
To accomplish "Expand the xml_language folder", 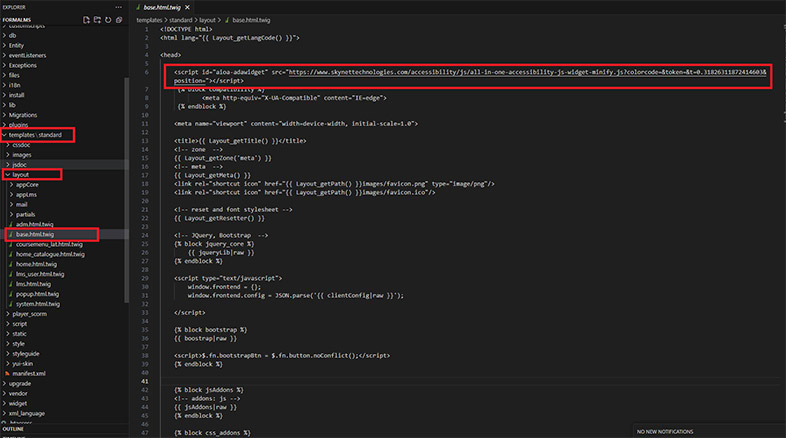I will click(x=27, y=413).
